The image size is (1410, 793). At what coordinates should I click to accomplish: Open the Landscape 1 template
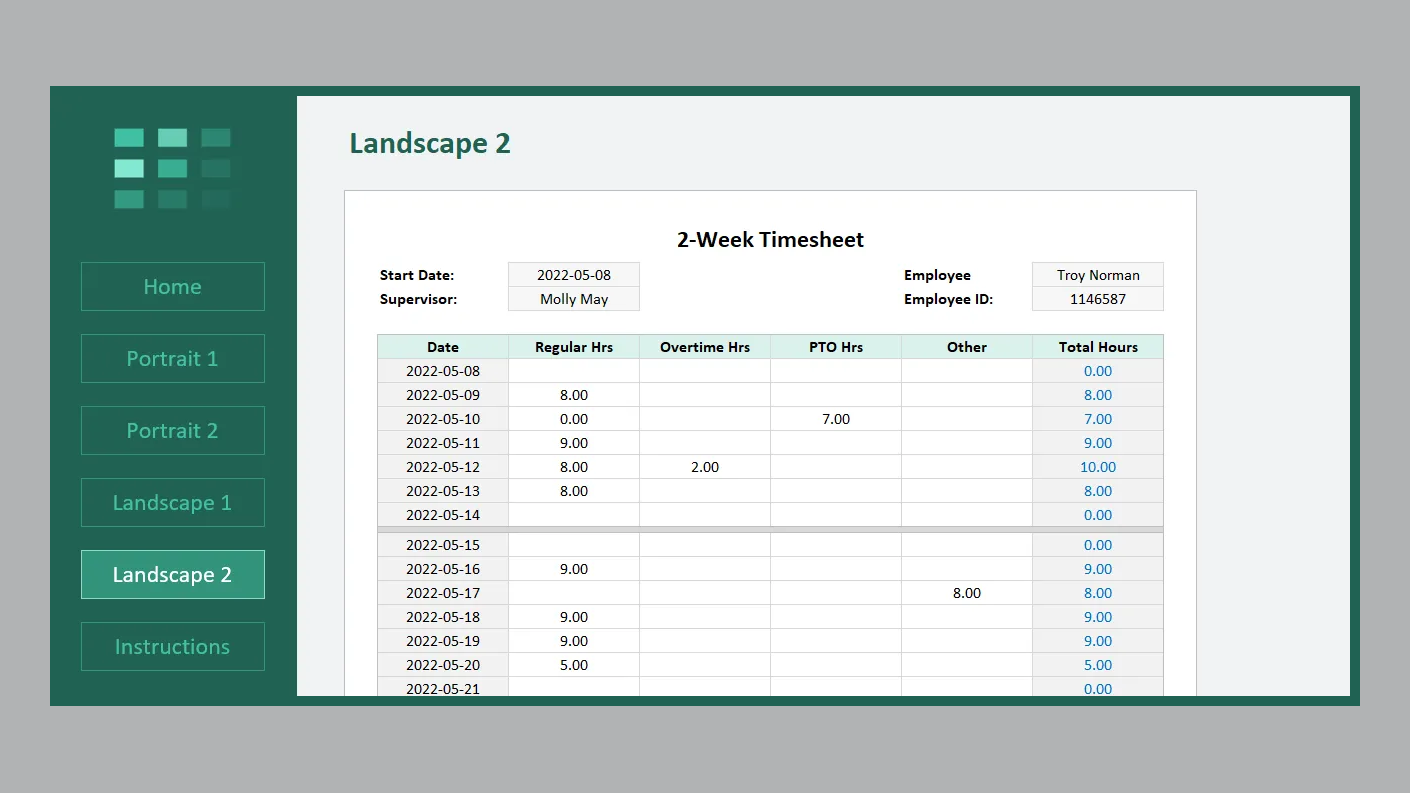point(172,503)
